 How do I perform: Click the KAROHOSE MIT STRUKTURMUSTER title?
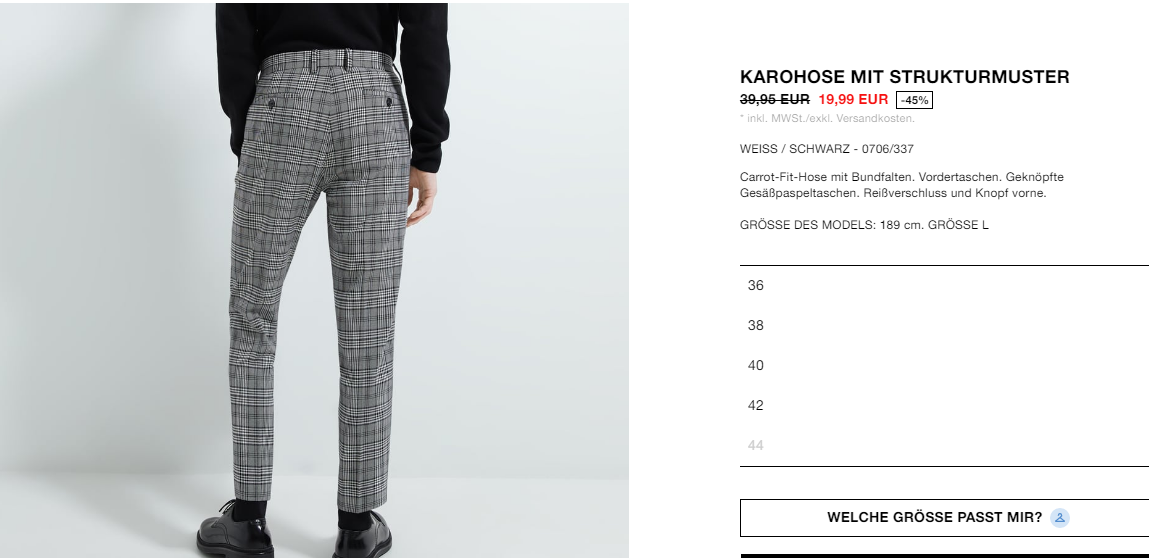pyautogui.click(x=904, y=76)
